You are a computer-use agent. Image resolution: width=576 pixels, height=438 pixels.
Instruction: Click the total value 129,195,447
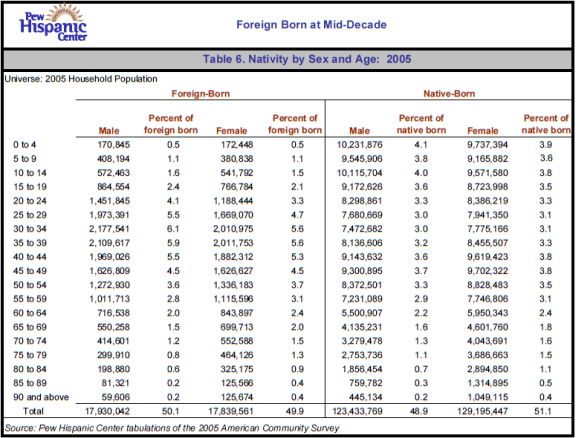pos(482,411)
